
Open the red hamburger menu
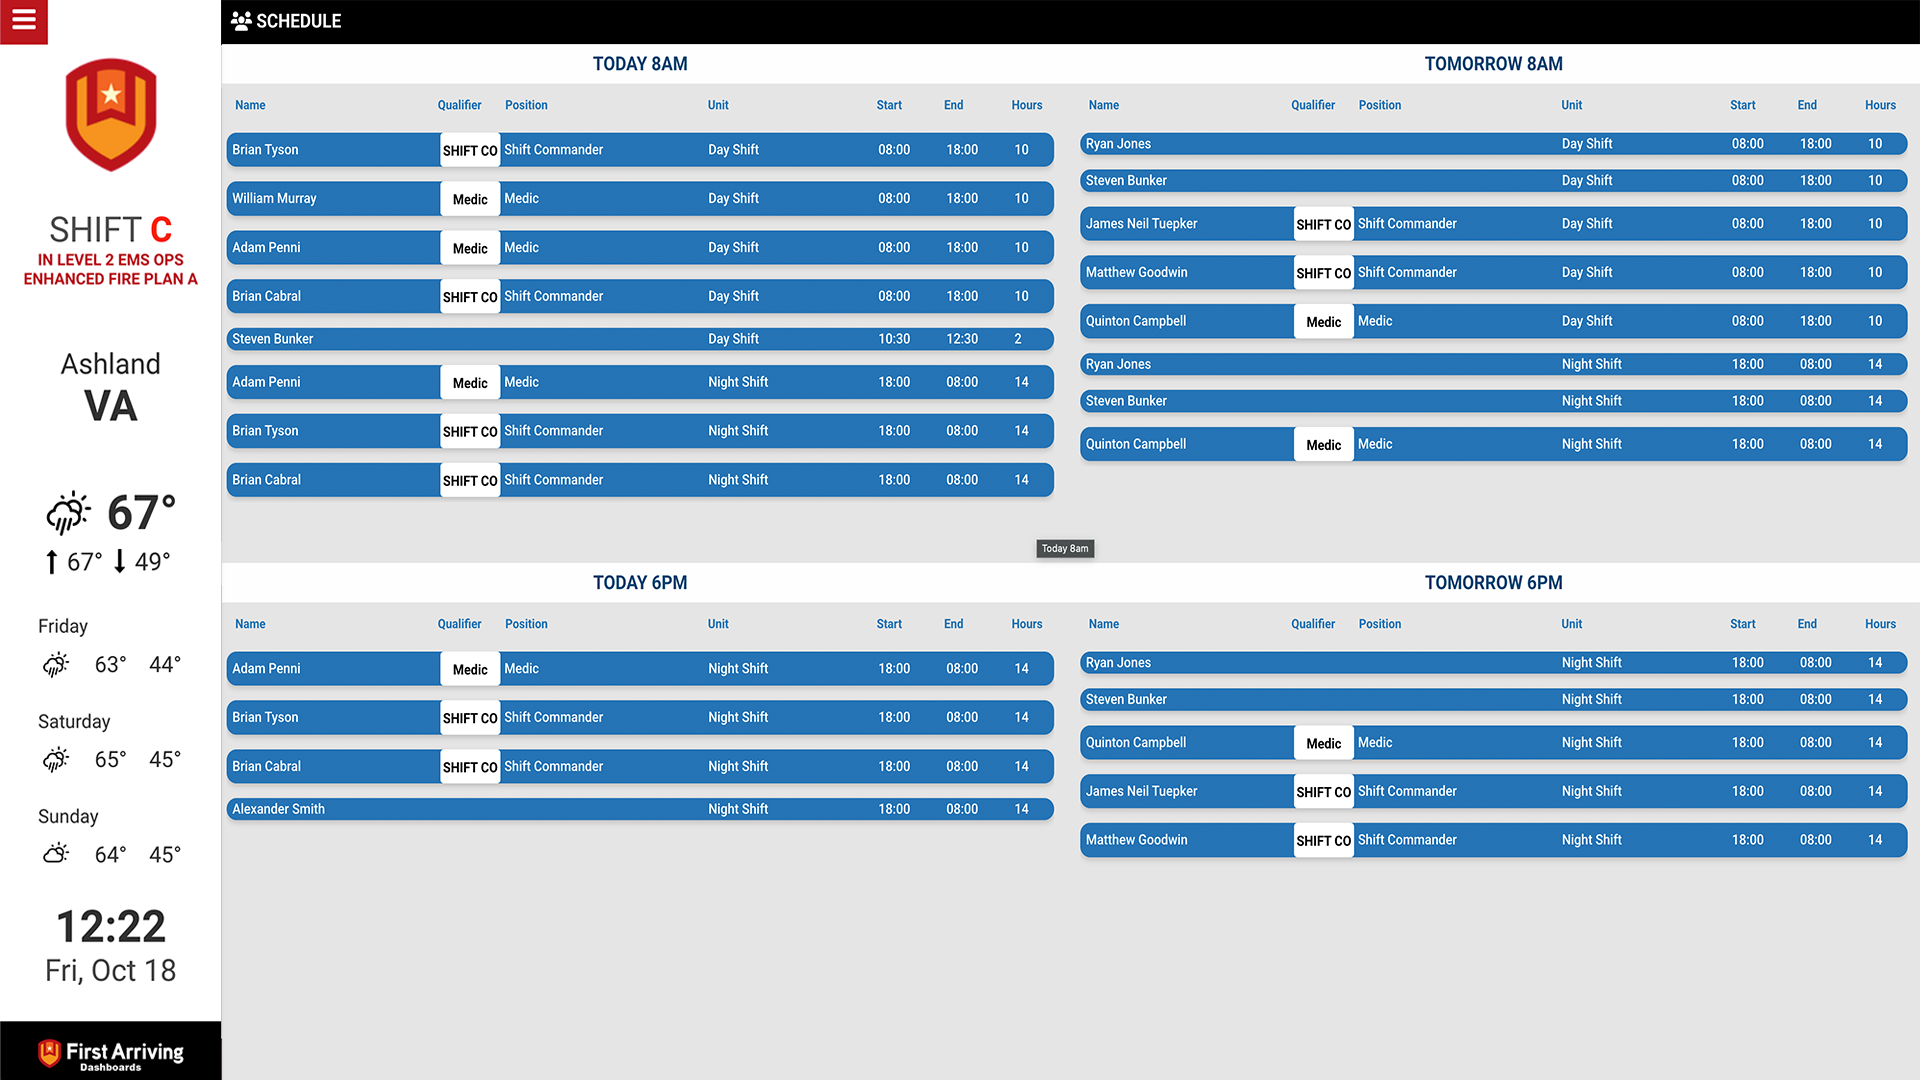click(x=24, y=20)
